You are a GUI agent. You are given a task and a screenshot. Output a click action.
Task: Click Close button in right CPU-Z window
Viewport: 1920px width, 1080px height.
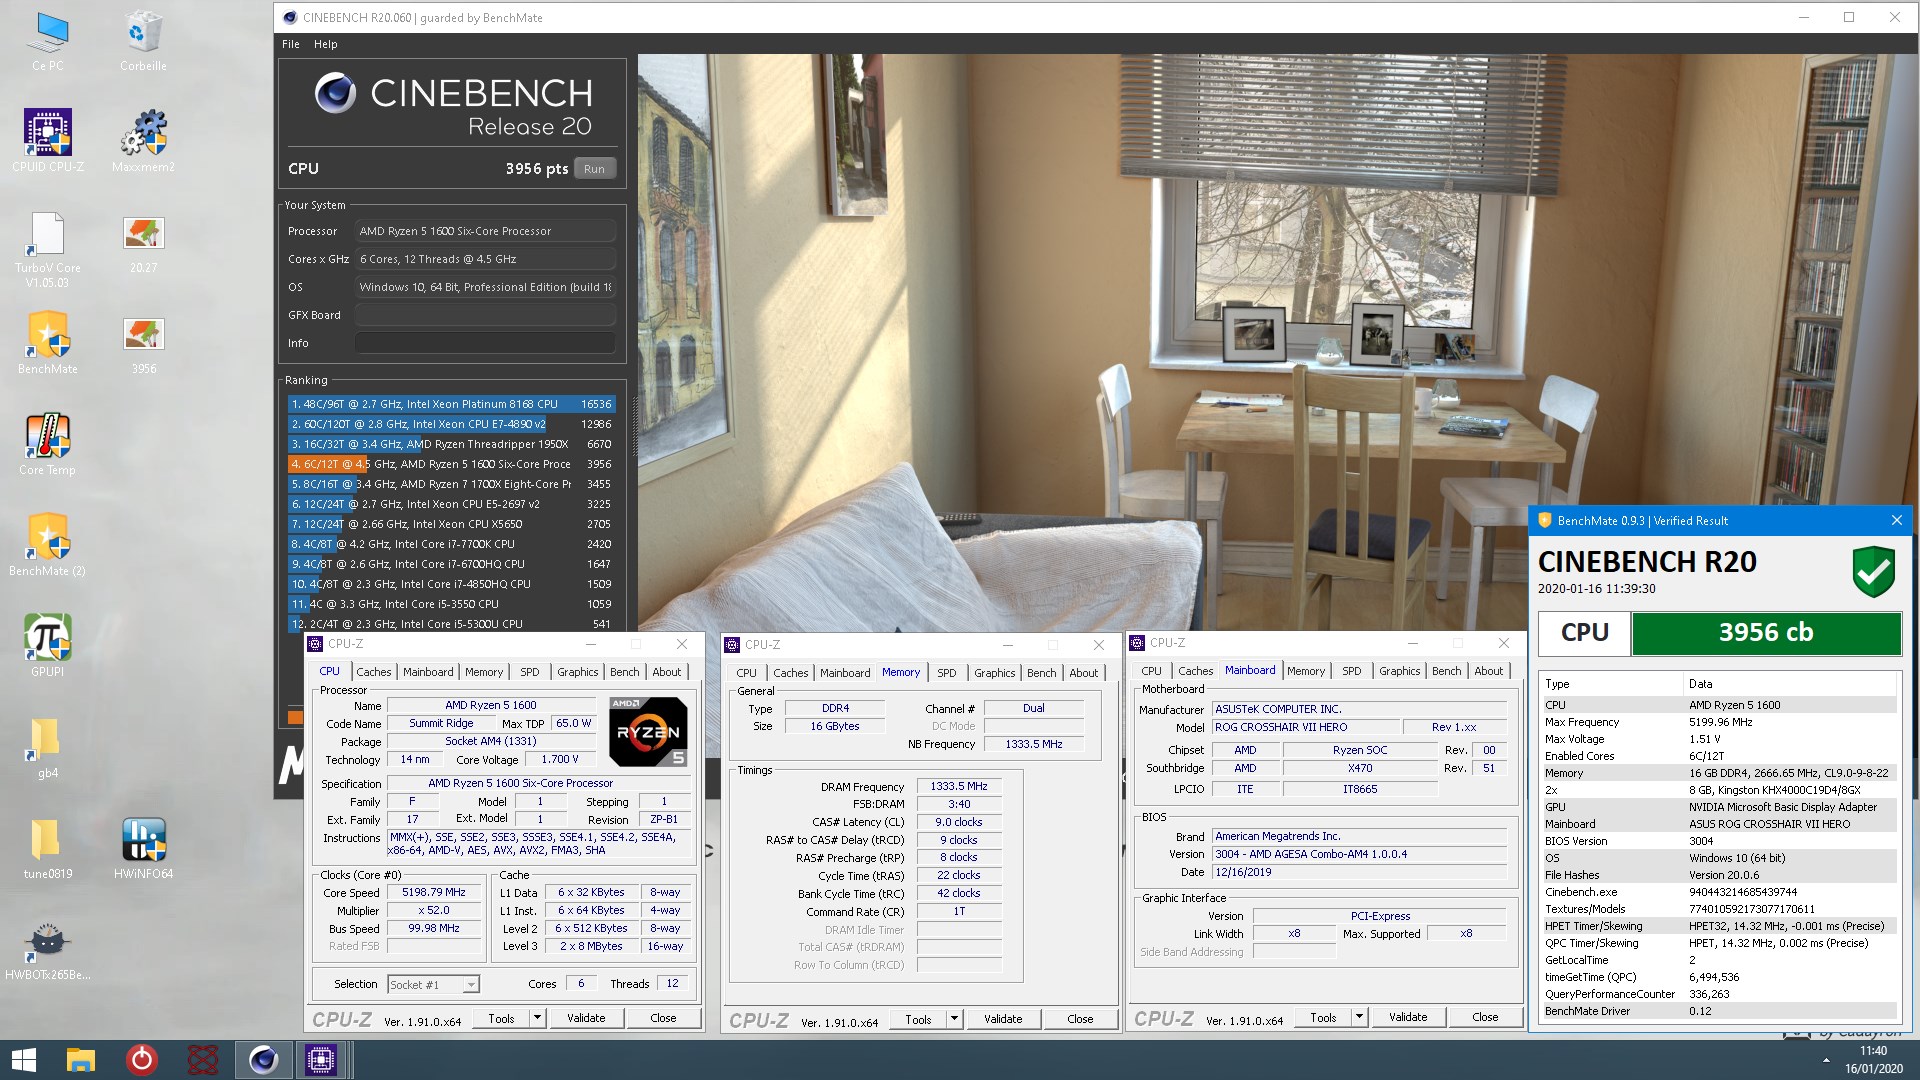tap(1485, 1017)
